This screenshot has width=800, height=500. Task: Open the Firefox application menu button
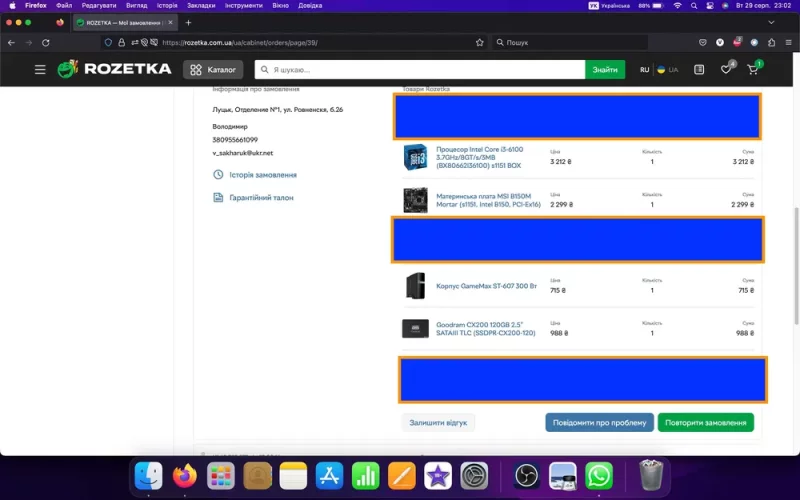(788, 43)
